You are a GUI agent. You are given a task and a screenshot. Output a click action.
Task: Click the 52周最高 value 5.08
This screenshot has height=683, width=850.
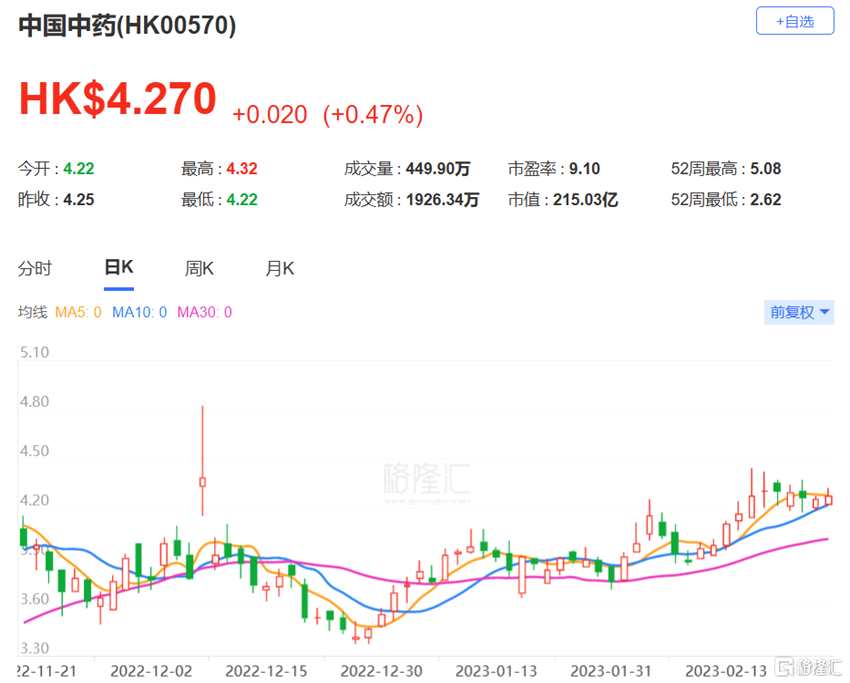(765, 169)
